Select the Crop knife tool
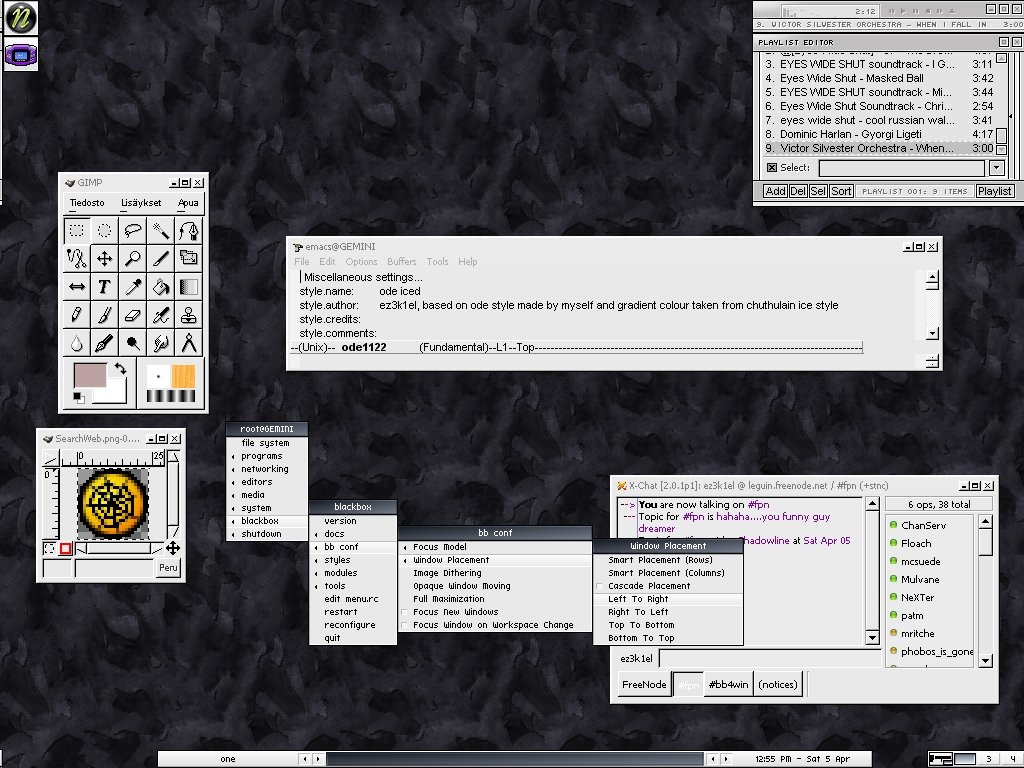The width and height of the screenshot is (1024, 768). click(x=161, y=259)
